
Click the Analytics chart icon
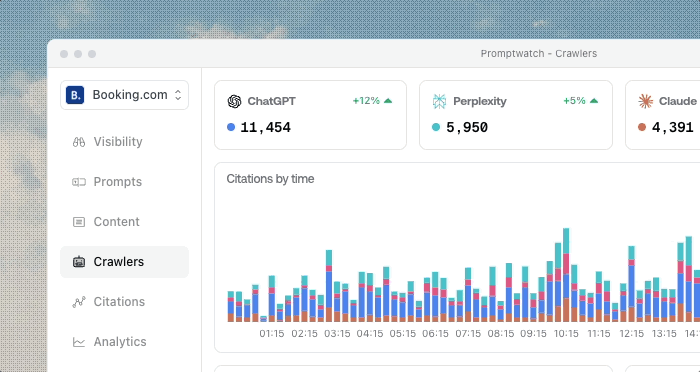79,342
